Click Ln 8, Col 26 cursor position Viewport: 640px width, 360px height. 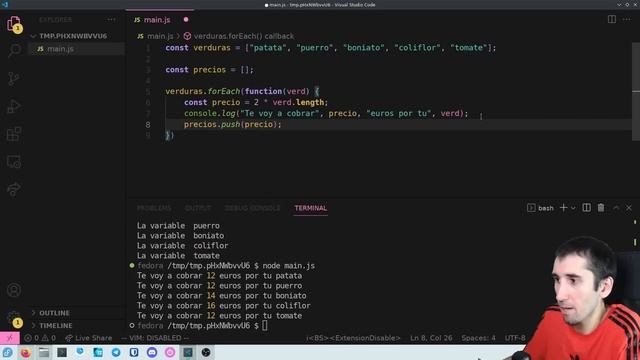431,338
